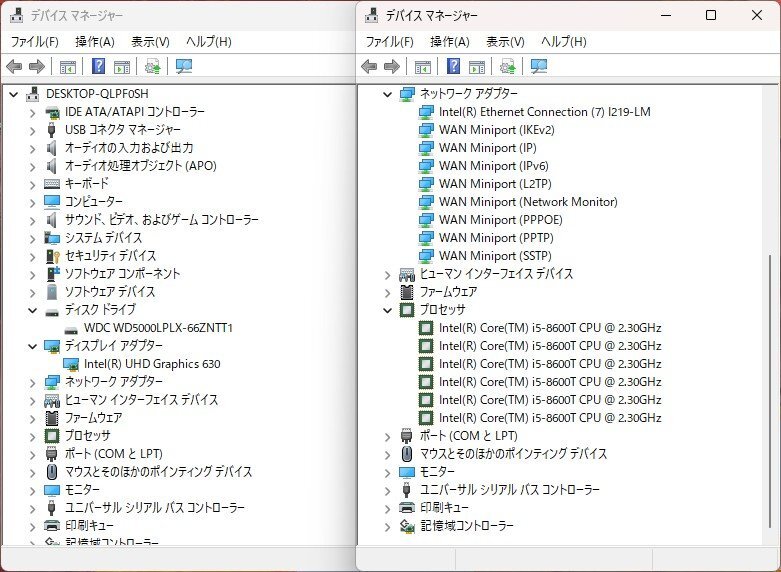The image size is (781, 572).
Task: Click the プロセッサ icon in left window
Action: pyautogui.click(x=52, y=436)
